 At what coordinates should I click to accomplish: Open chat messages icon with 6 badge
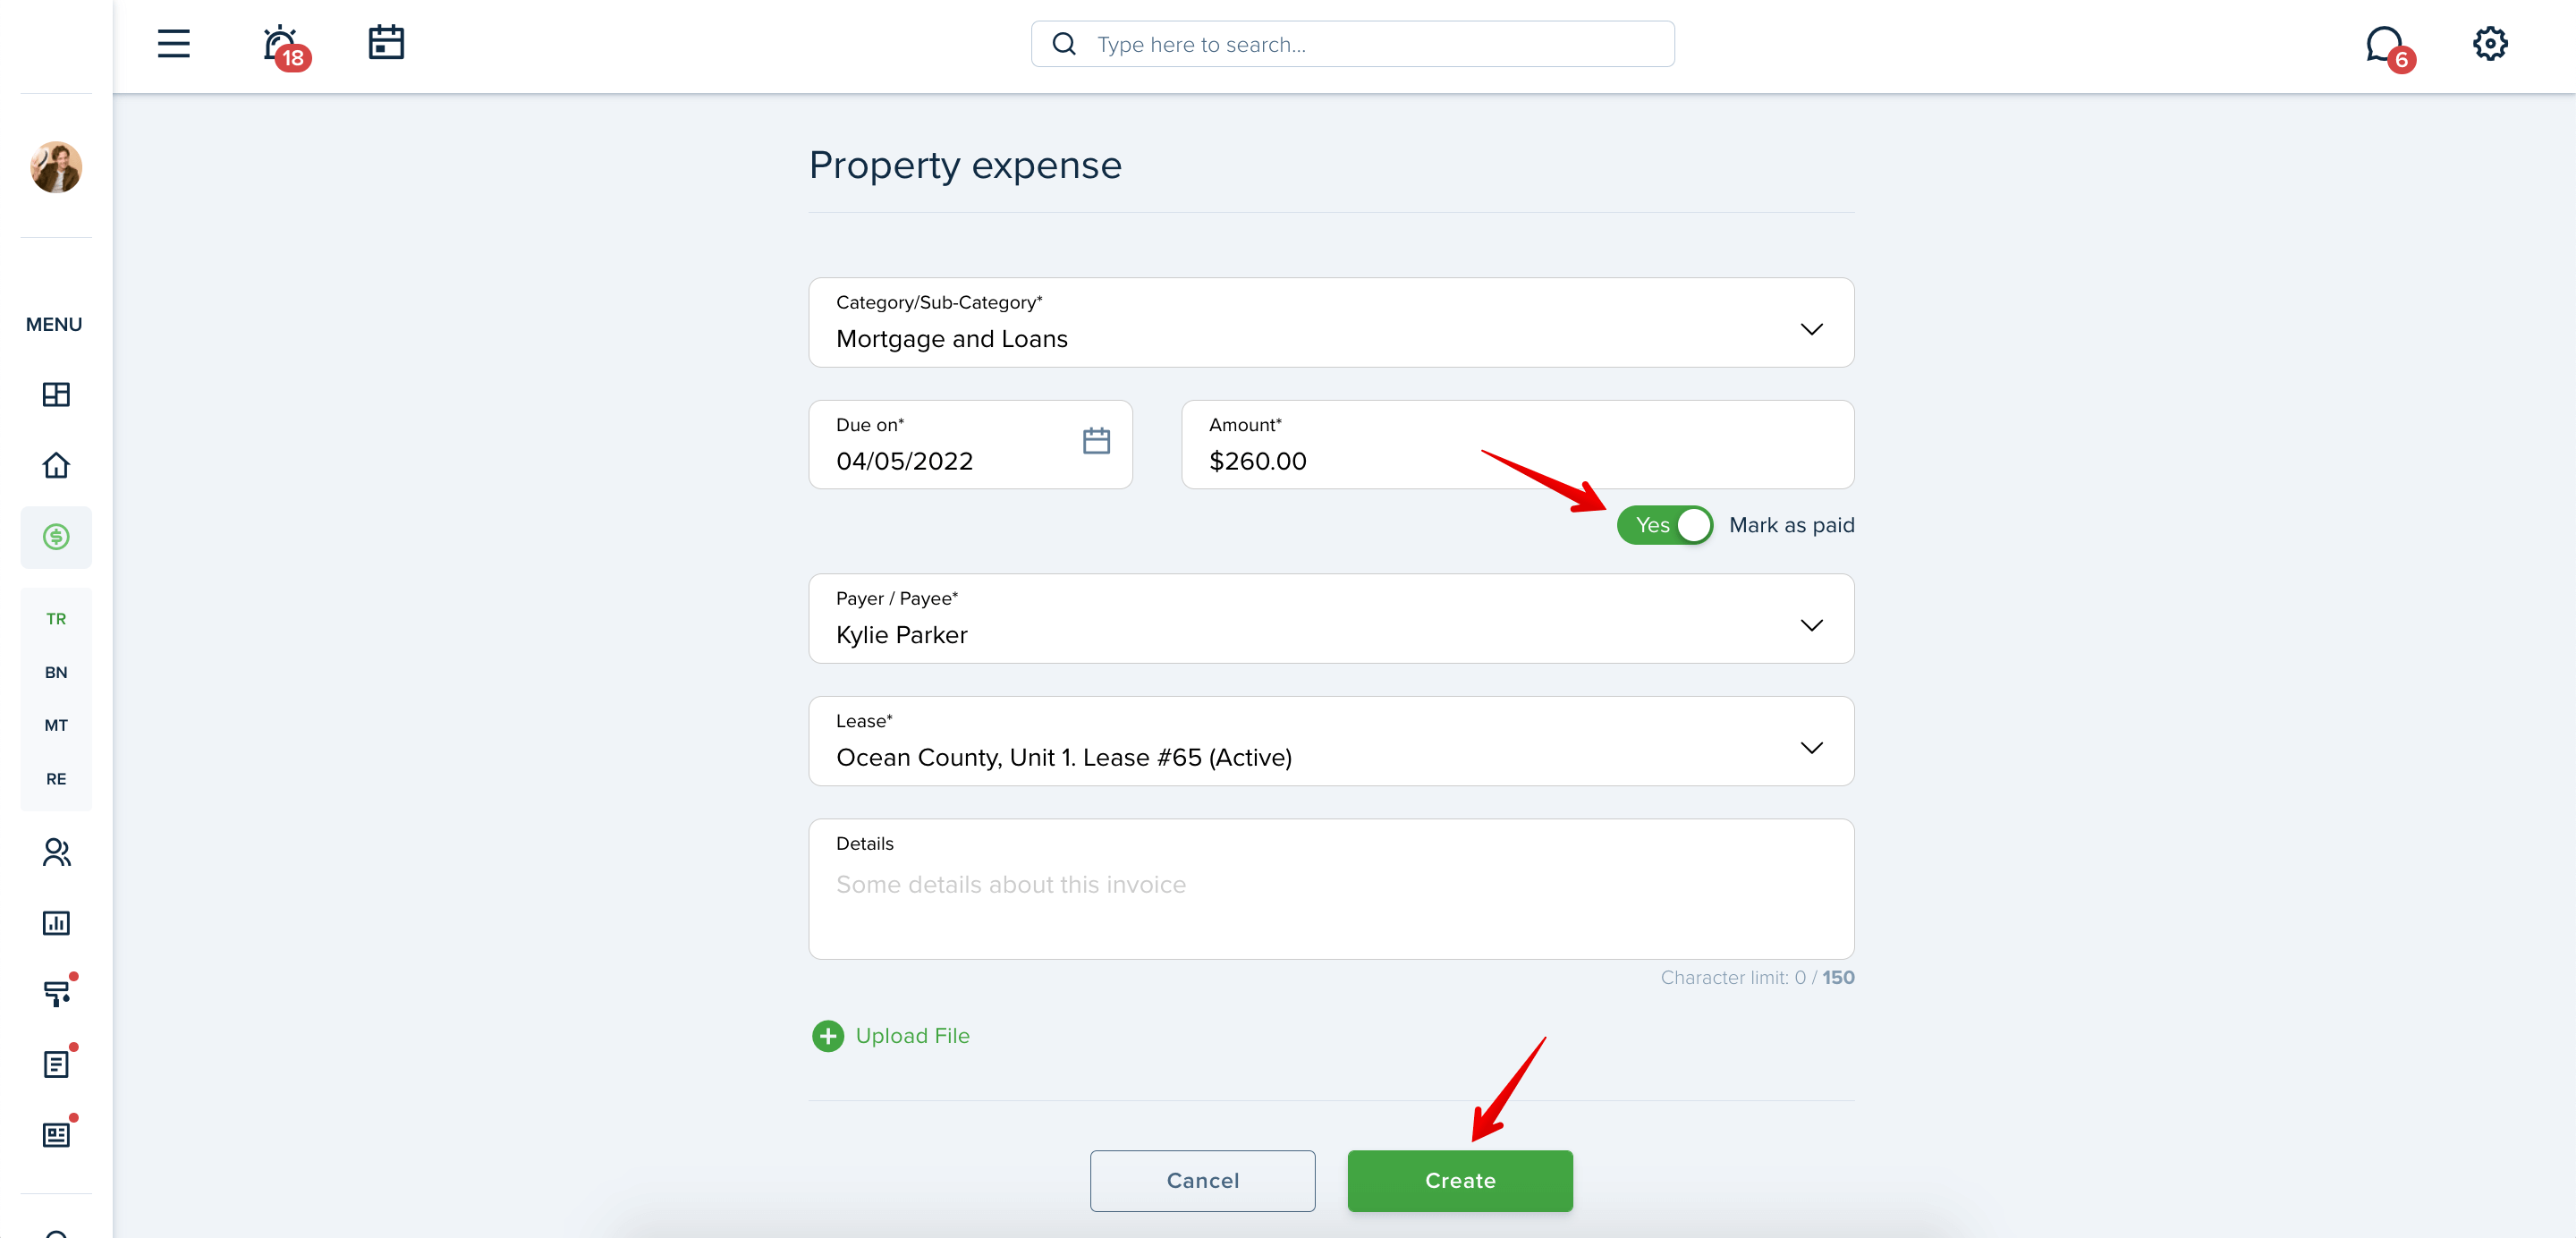point(2388,47)
